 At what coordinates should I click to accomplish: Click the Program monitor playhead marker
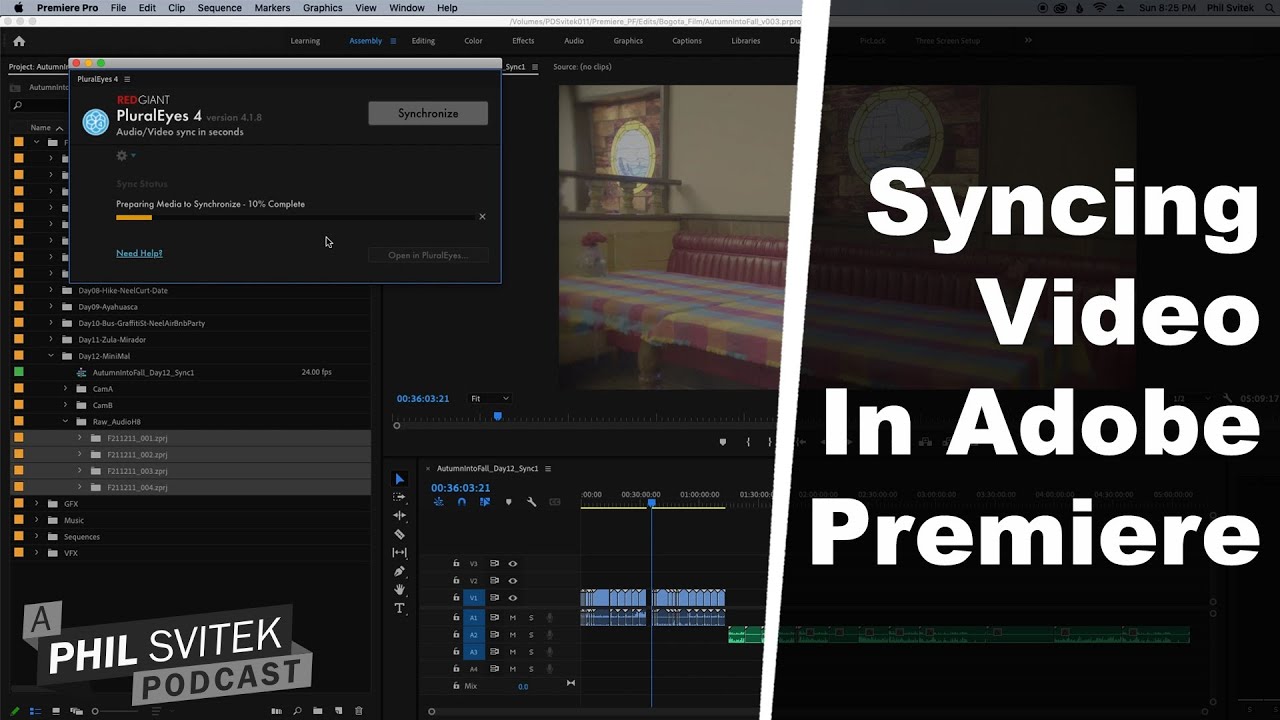(x=497, y=416)
